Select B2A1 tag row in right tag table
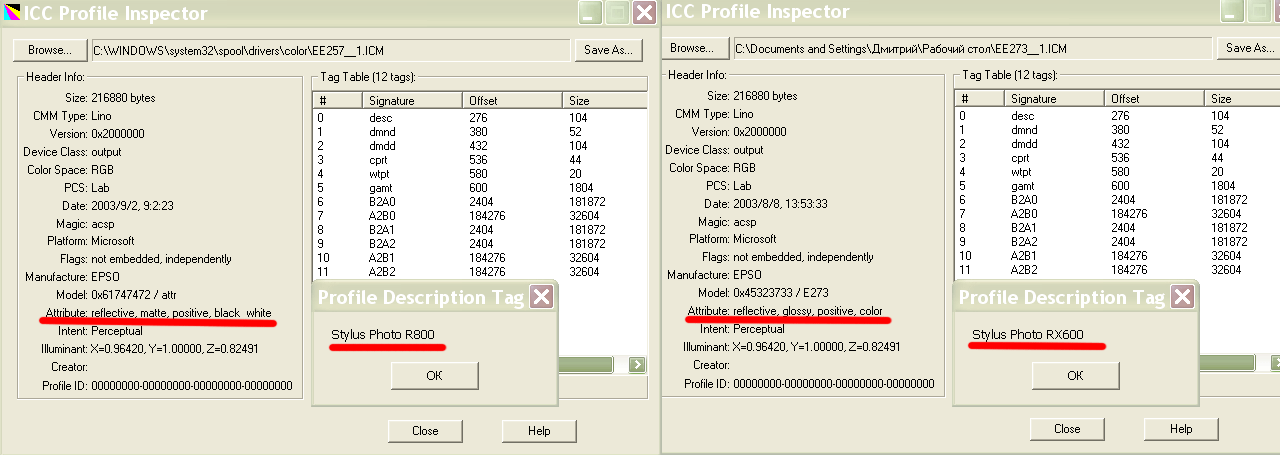Screen dimensions: 1280x455 coord(1118,227)
